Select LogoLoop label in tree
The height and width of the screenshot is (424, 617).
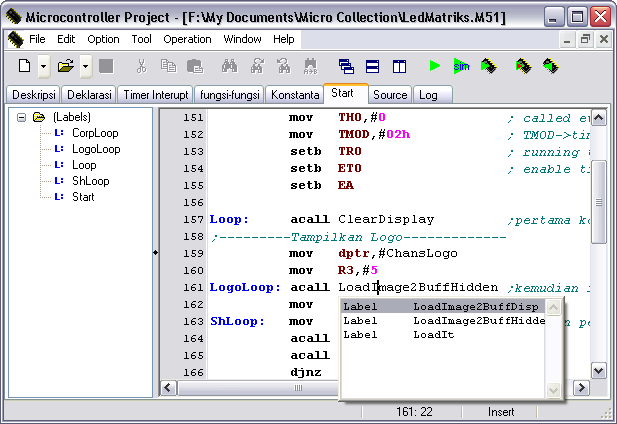96,149
